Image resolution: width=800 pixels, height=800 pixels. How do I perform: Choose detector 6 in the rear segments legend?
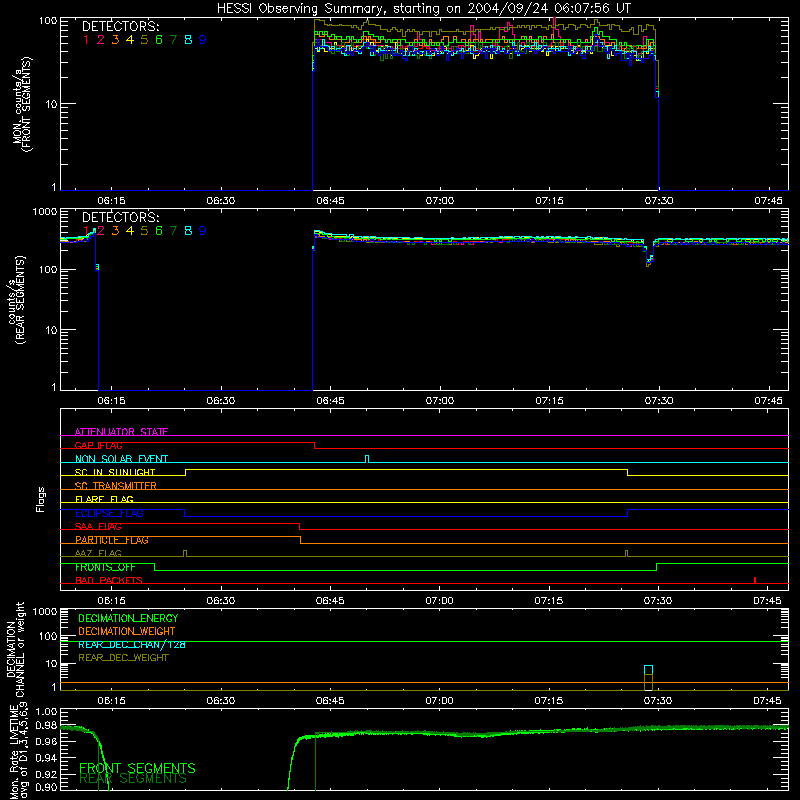[159, 231]
